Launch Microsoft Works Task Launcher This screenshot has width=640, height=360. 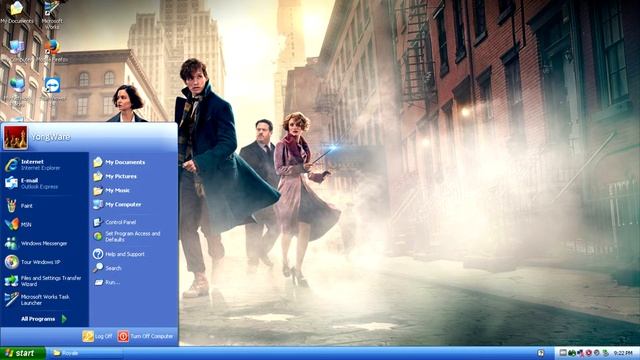pyautogui.click(x=44, y=300)
